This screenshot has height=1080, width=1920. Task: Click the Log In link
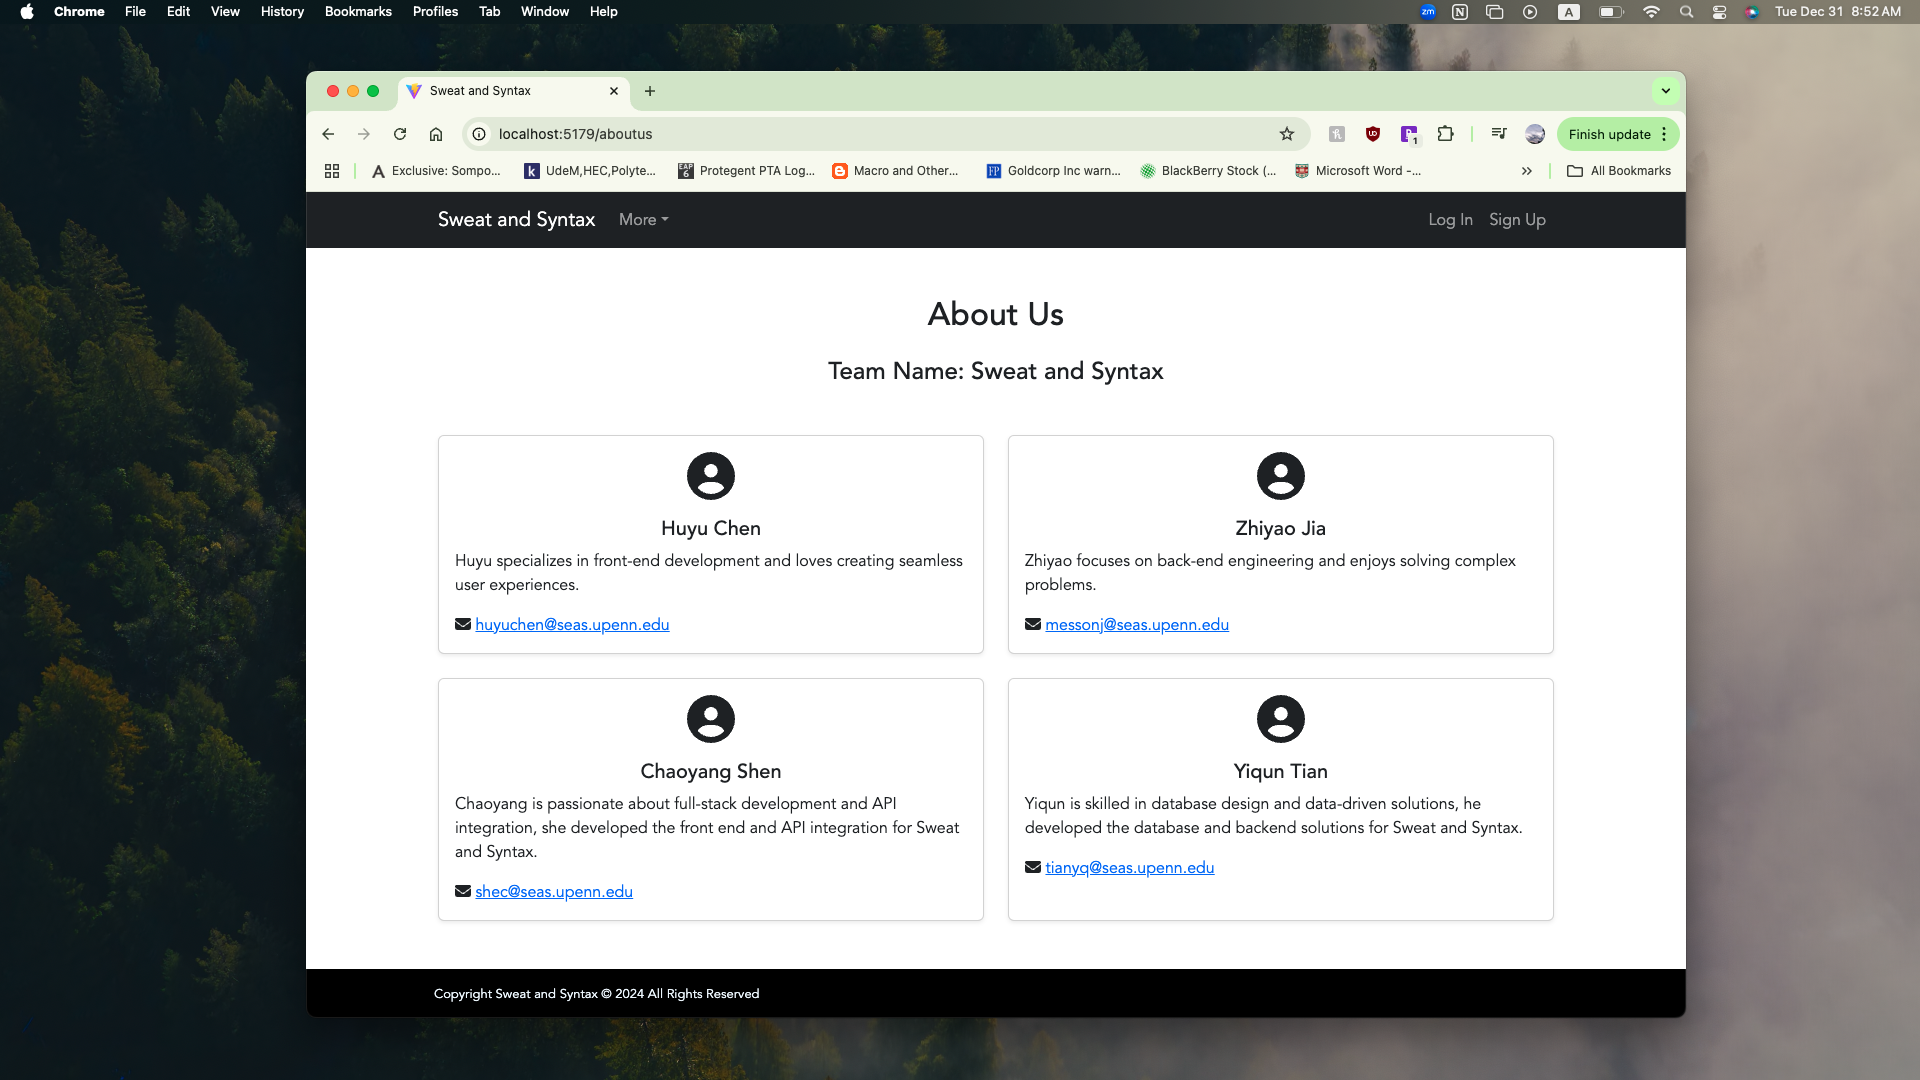(1450, 220)
